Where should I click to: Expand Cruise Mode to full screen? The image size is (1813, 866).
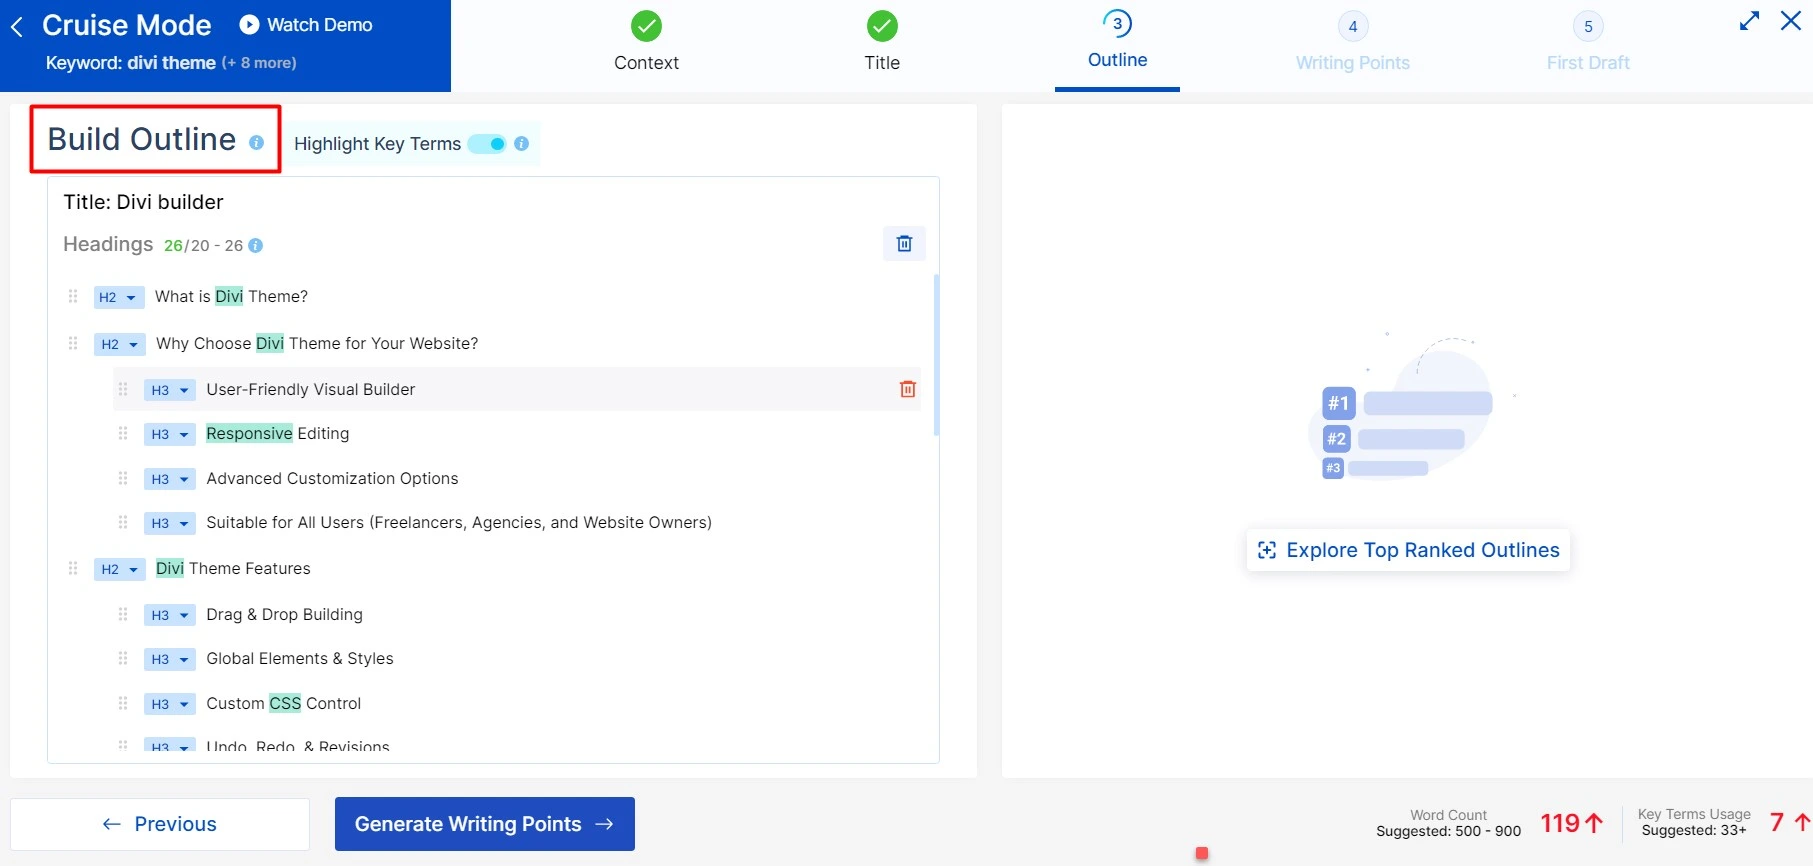click(x=1749, y=21)
